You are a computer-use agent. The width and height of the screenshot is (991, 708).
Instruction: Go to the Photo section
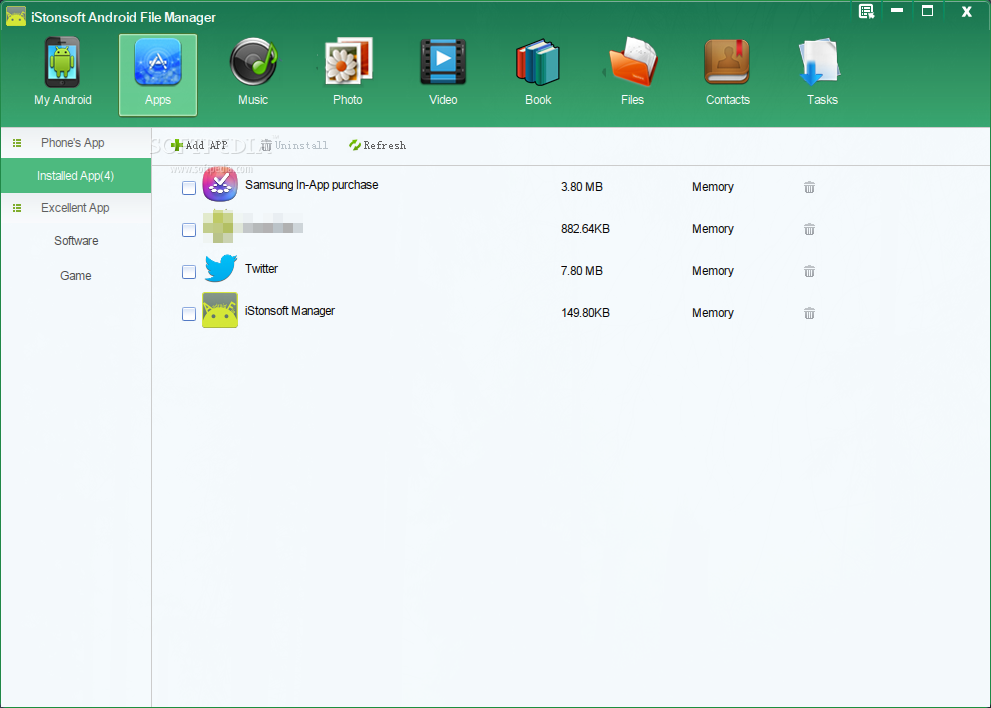coord(348,72)
